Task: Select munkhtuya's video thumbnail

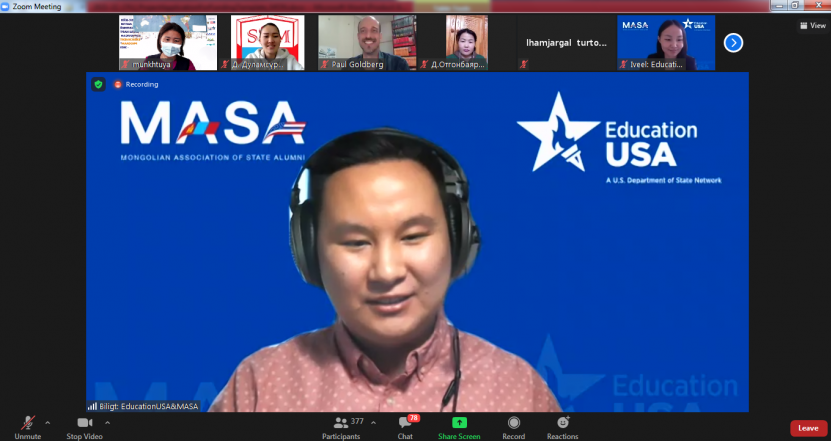Action: click(x=168, y=43)
